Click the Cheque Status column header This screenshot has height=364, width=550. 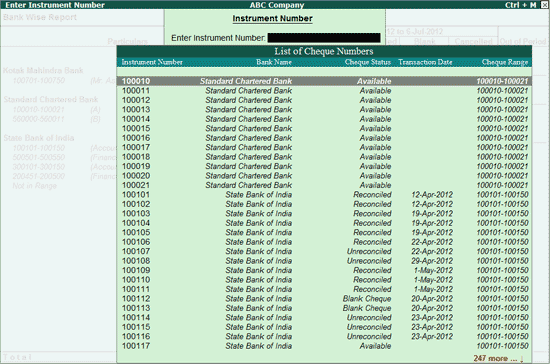click(x=368, y=62)
